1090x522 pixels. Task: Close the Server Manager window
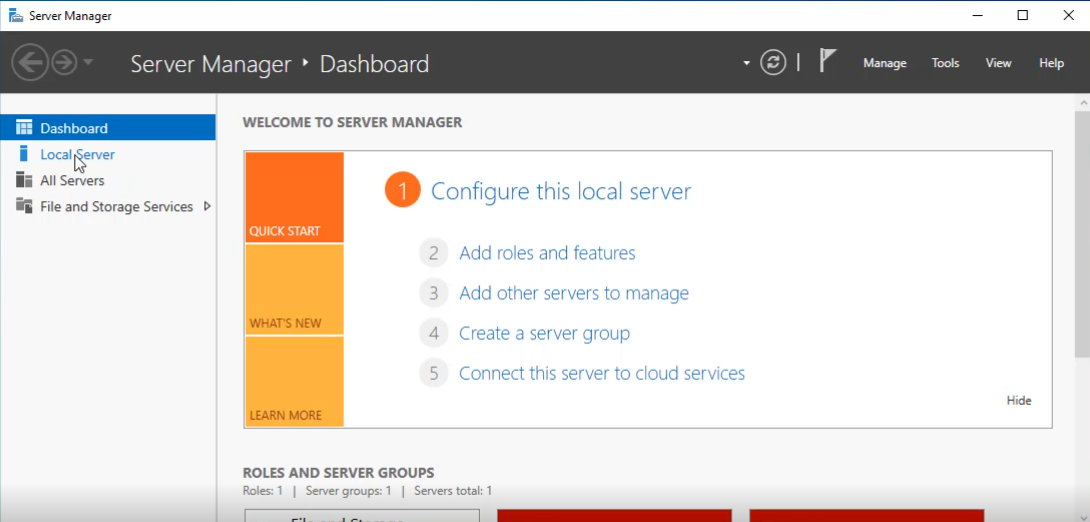point(1068,15)
